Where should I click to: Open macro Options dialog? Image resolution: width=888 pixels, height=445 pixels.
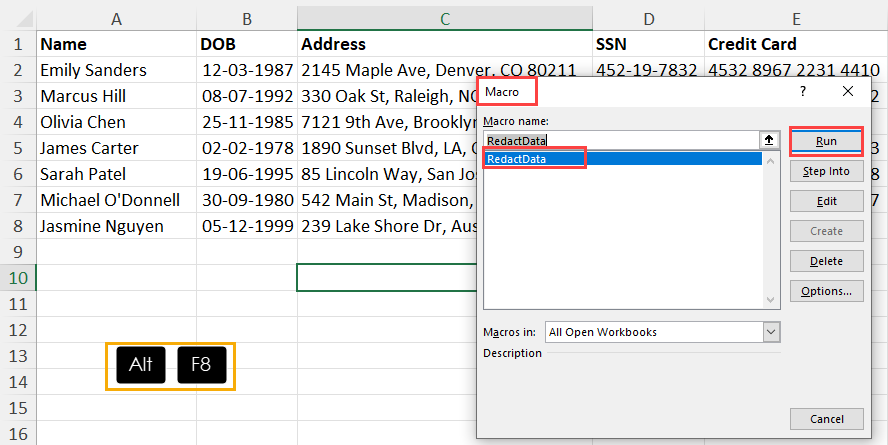click(x=826, y=291)
